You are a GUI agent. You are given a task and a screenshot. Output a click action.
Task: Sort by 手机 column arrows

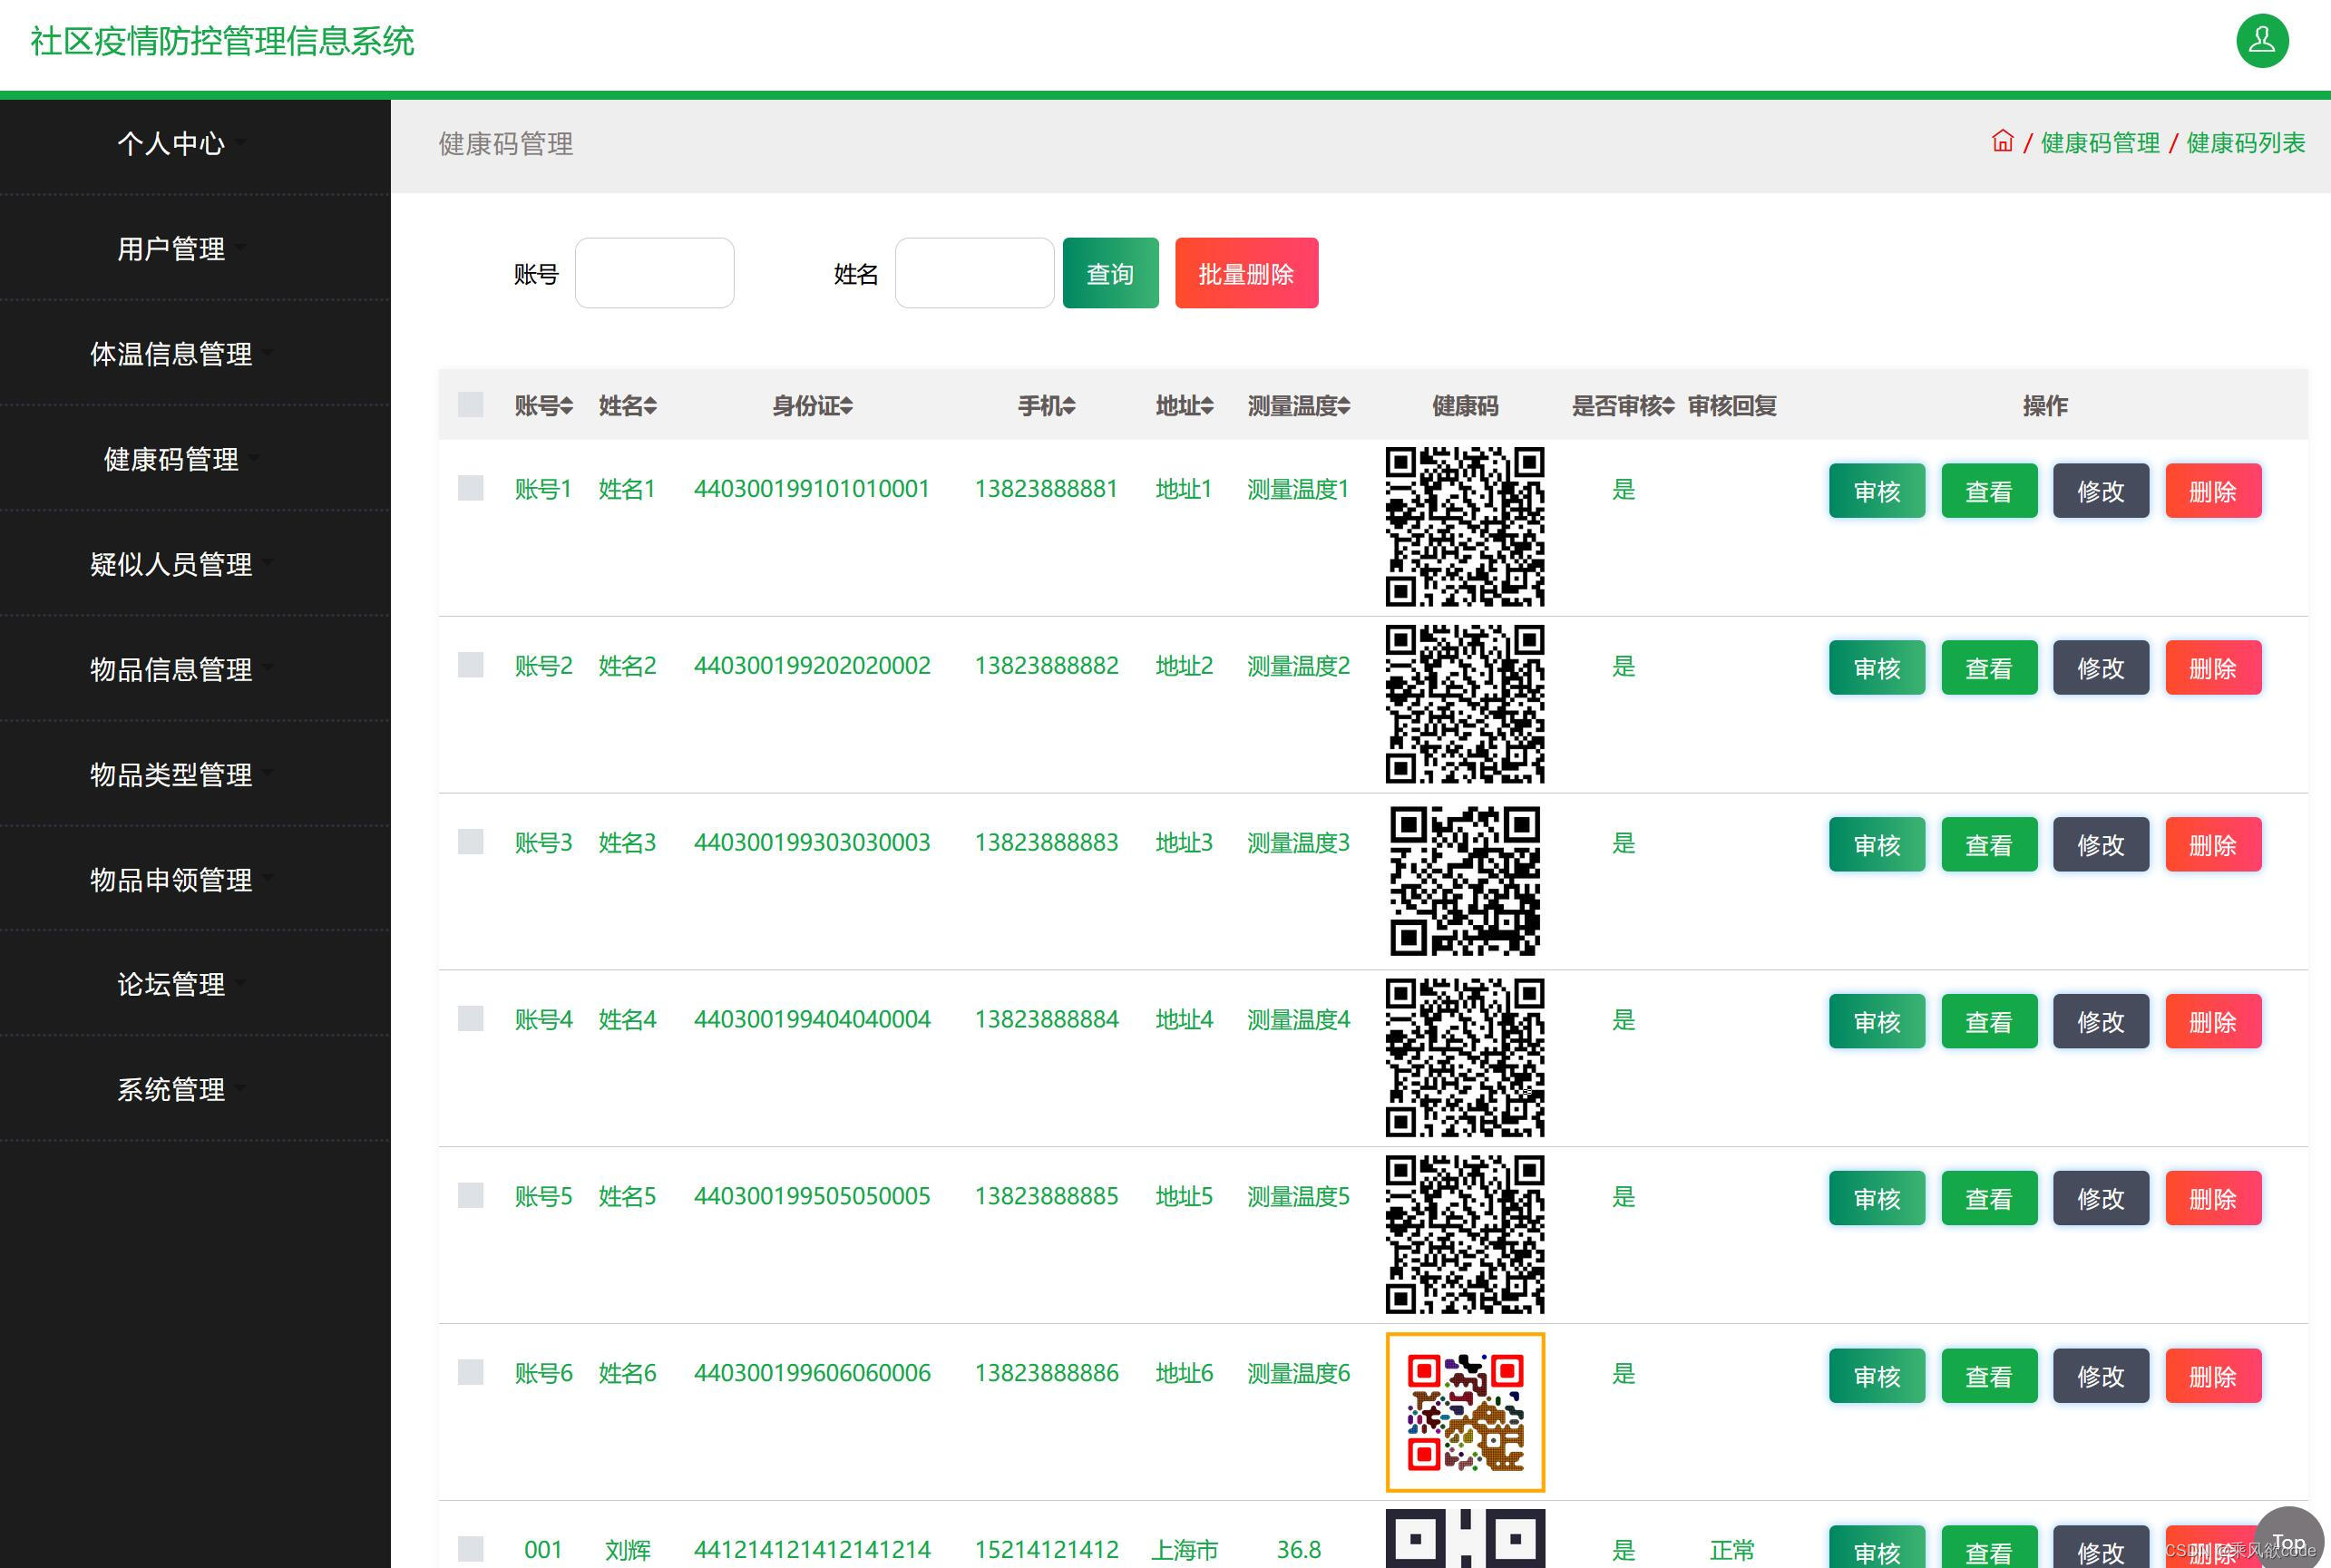coord(1069,406)
